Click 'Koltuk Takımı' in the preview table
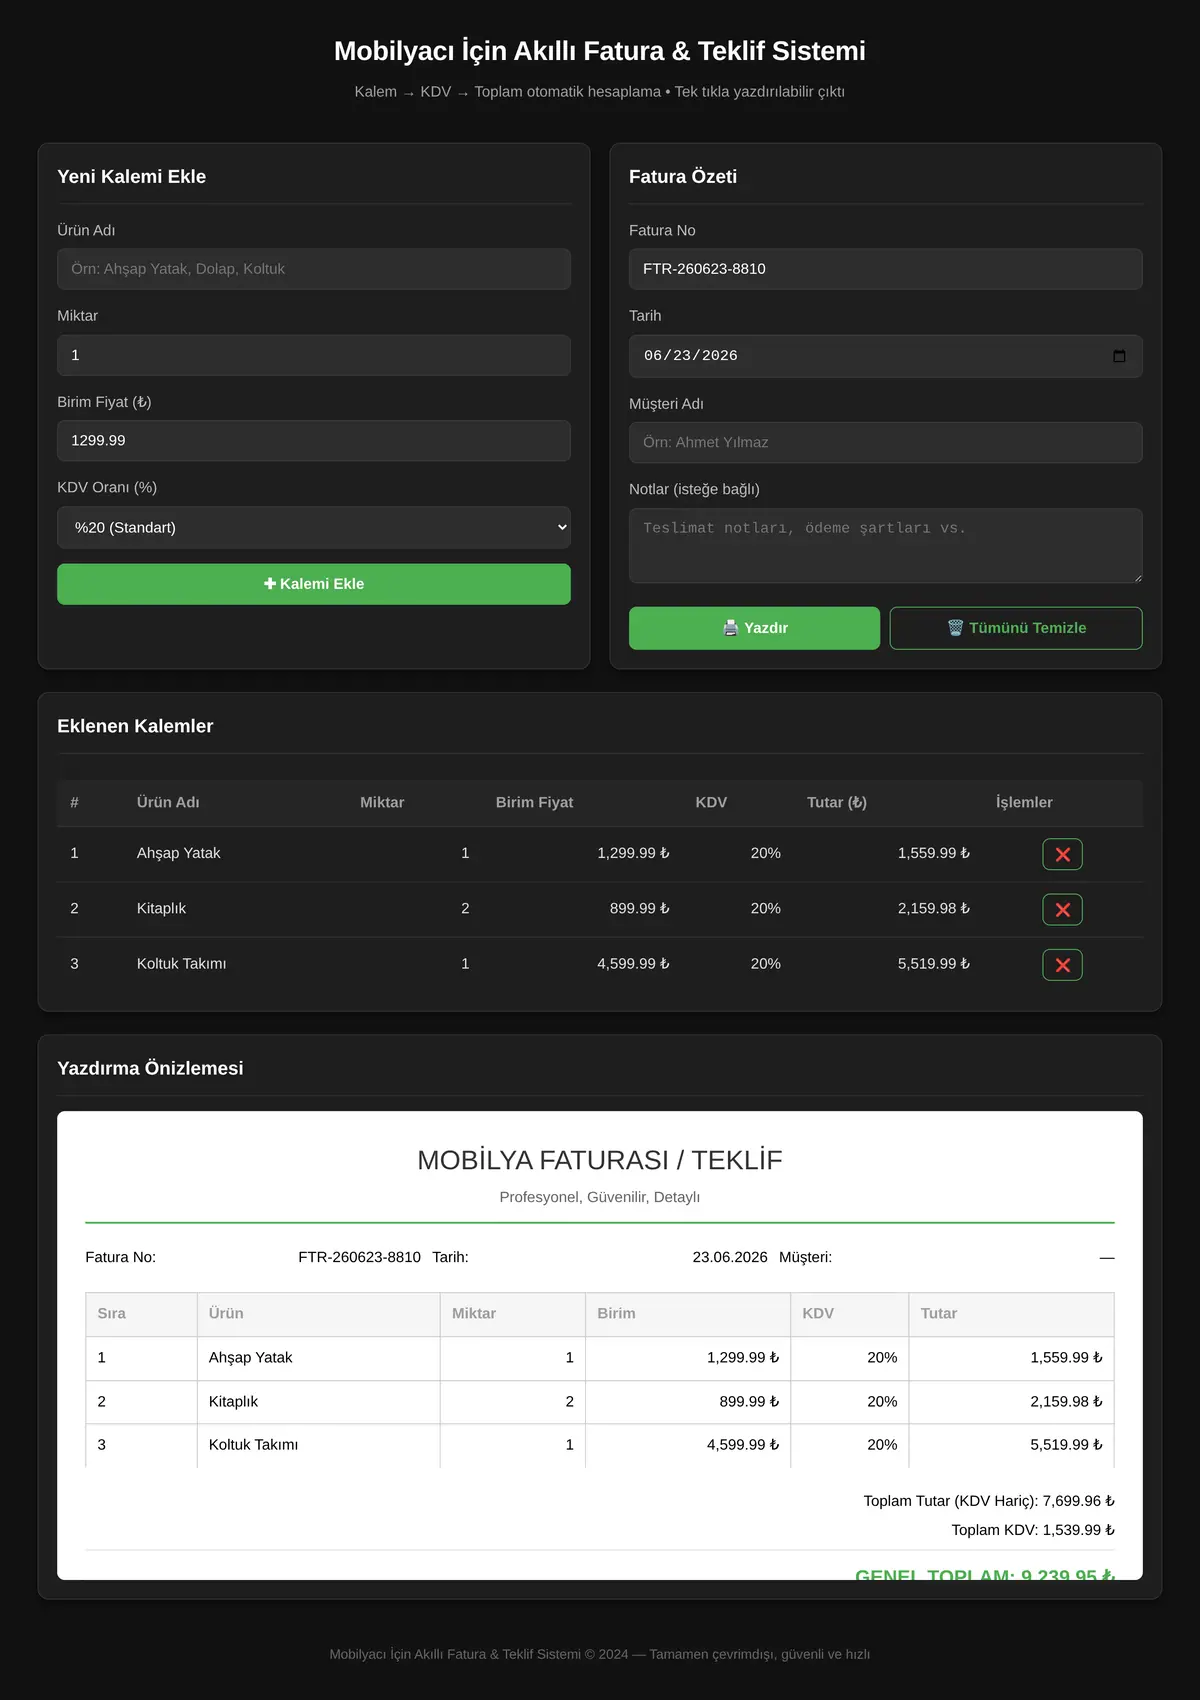The image size is (1200, 1700). tap(253, 1445)
